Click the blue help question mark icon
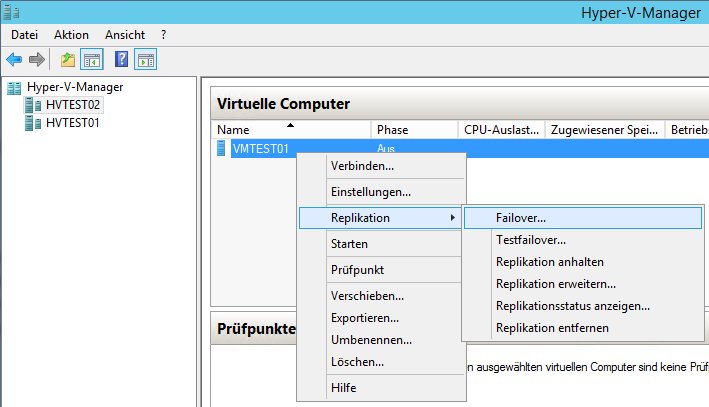The width and height of the screenshot is (709, 407). pos(121,60)
